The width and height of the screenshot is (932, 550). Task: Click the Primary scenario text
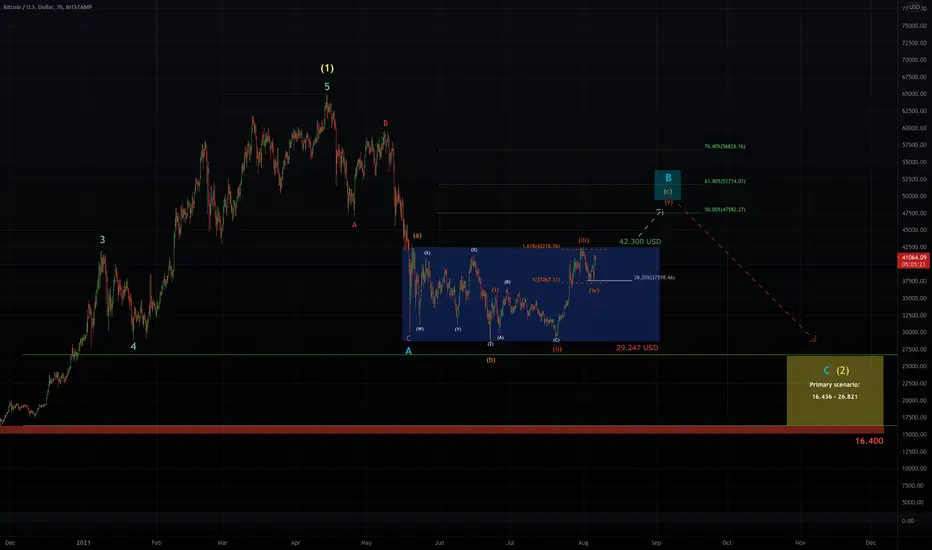(x=835, y=385)
